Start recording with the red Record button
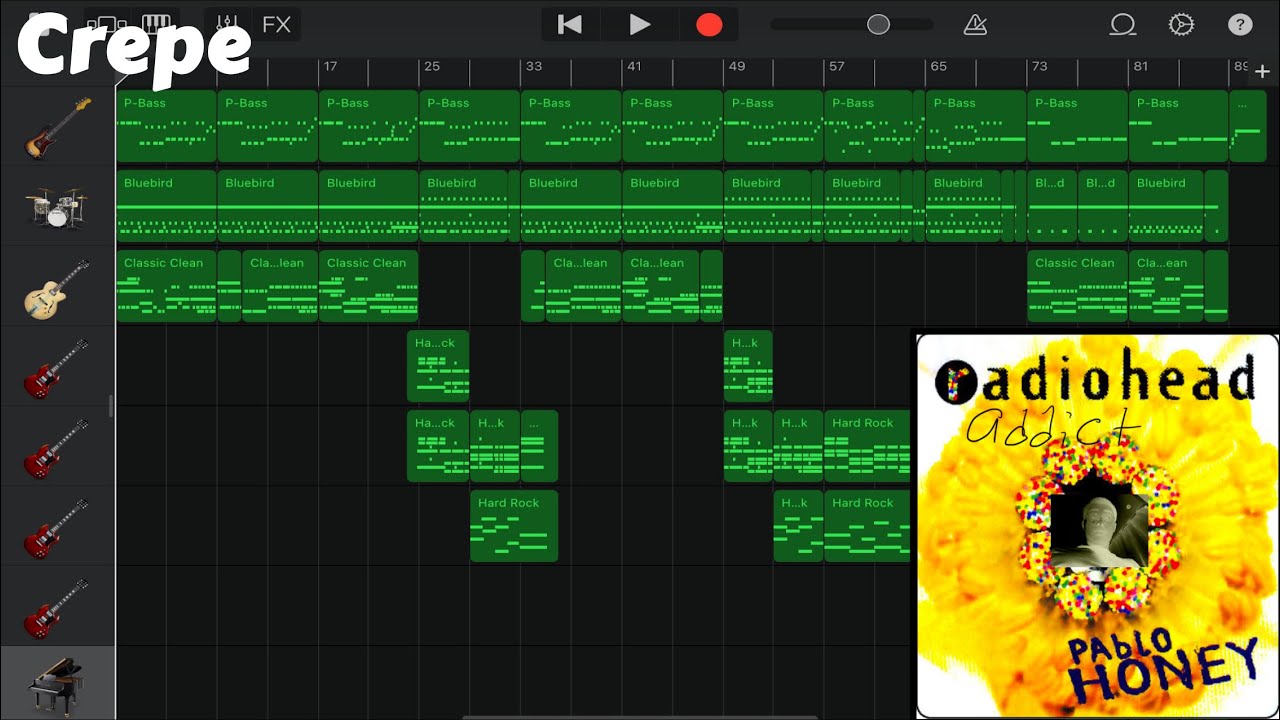This screenshot has height=720, width=1280. point(709,25)
